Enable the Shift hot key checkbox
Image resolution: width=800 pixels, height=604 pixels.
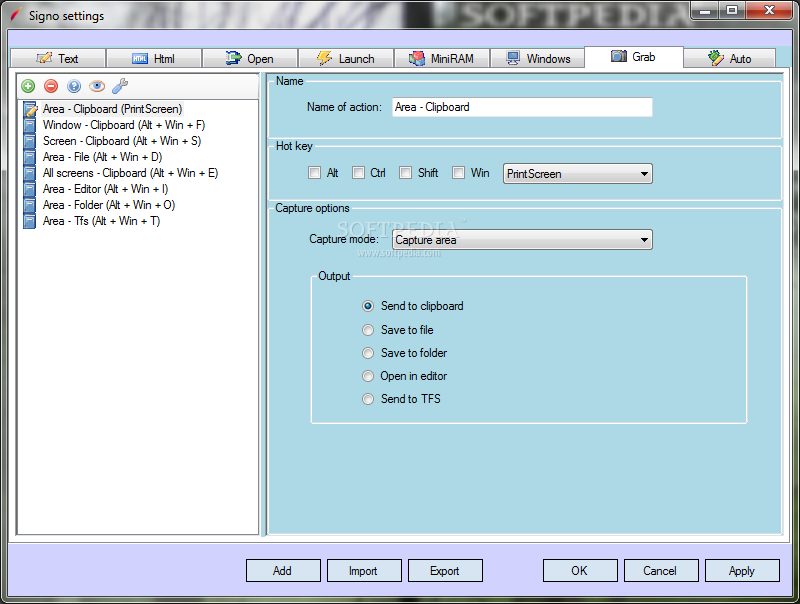[406, 173]
